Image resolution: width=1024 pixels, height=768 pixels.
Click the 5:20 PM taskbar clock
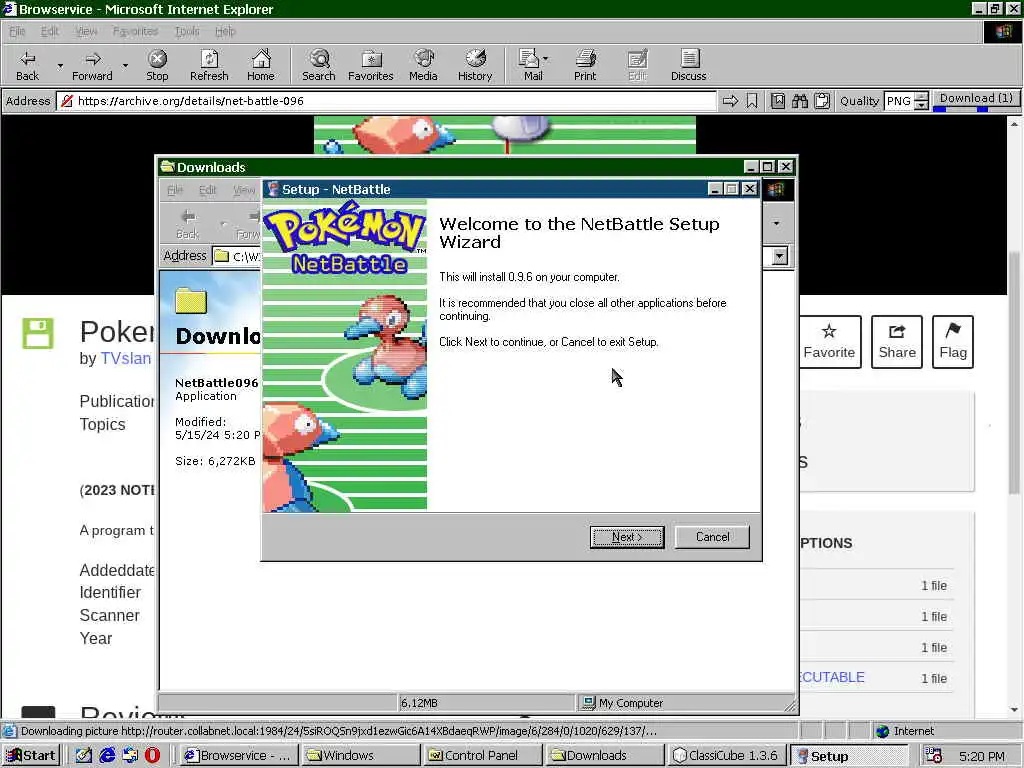[982, 756]
